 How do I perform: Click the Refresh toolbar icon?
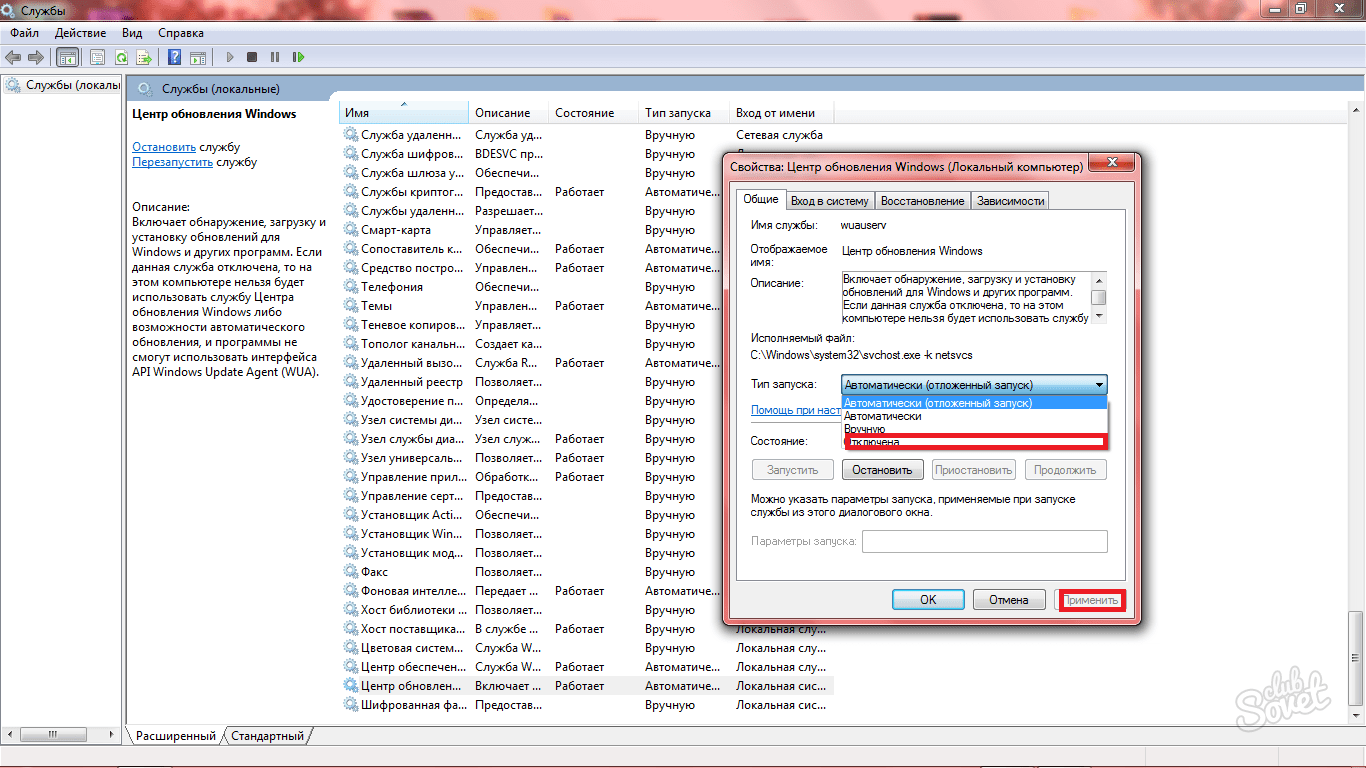[121, 58]
